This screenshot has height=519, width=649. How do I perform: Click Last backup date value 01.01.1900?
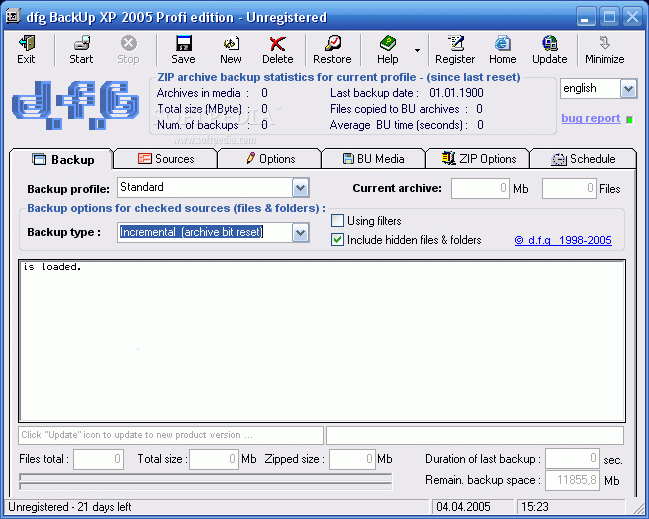(x=456, y=93)
